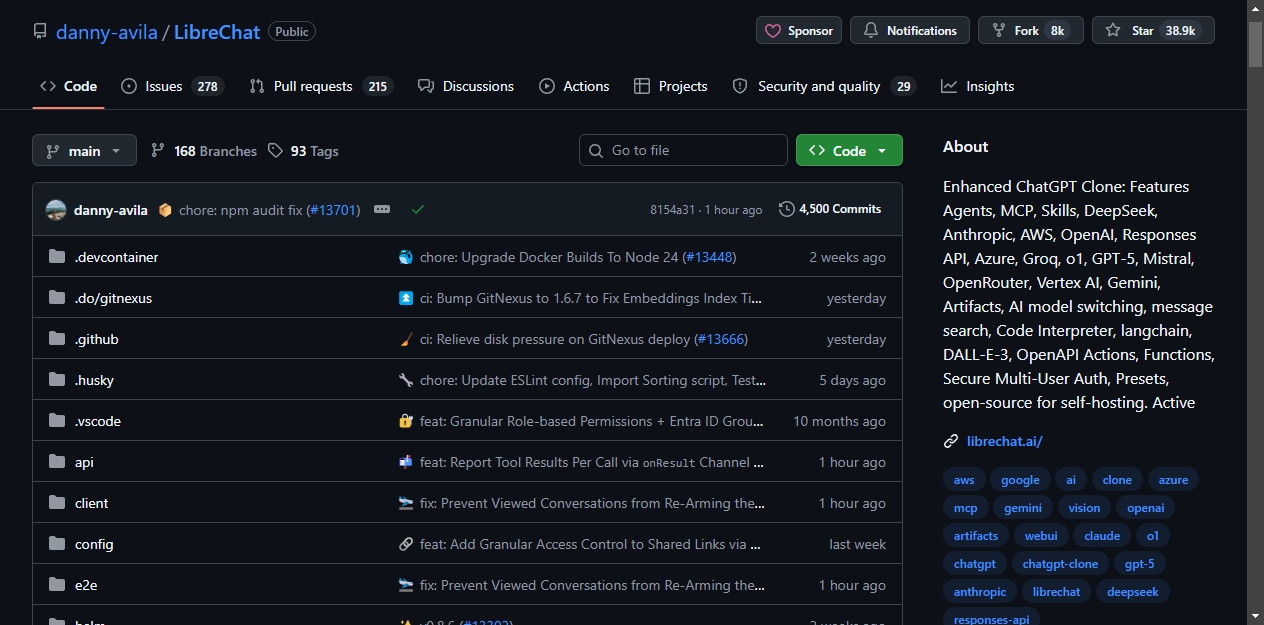
Task: Open the .do/gitnexus folder
Action: tap(113, 298)
